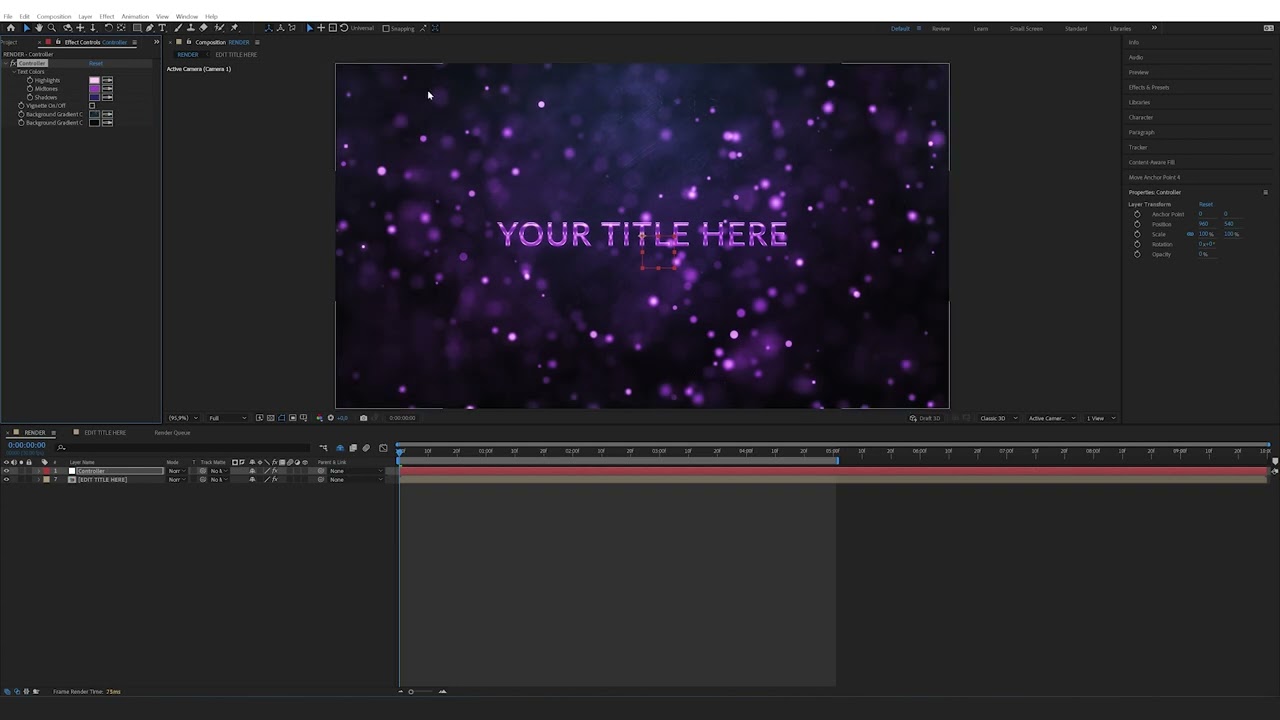Open the Graph Editor icon
1280x720 pixels.
coord(383,447)
